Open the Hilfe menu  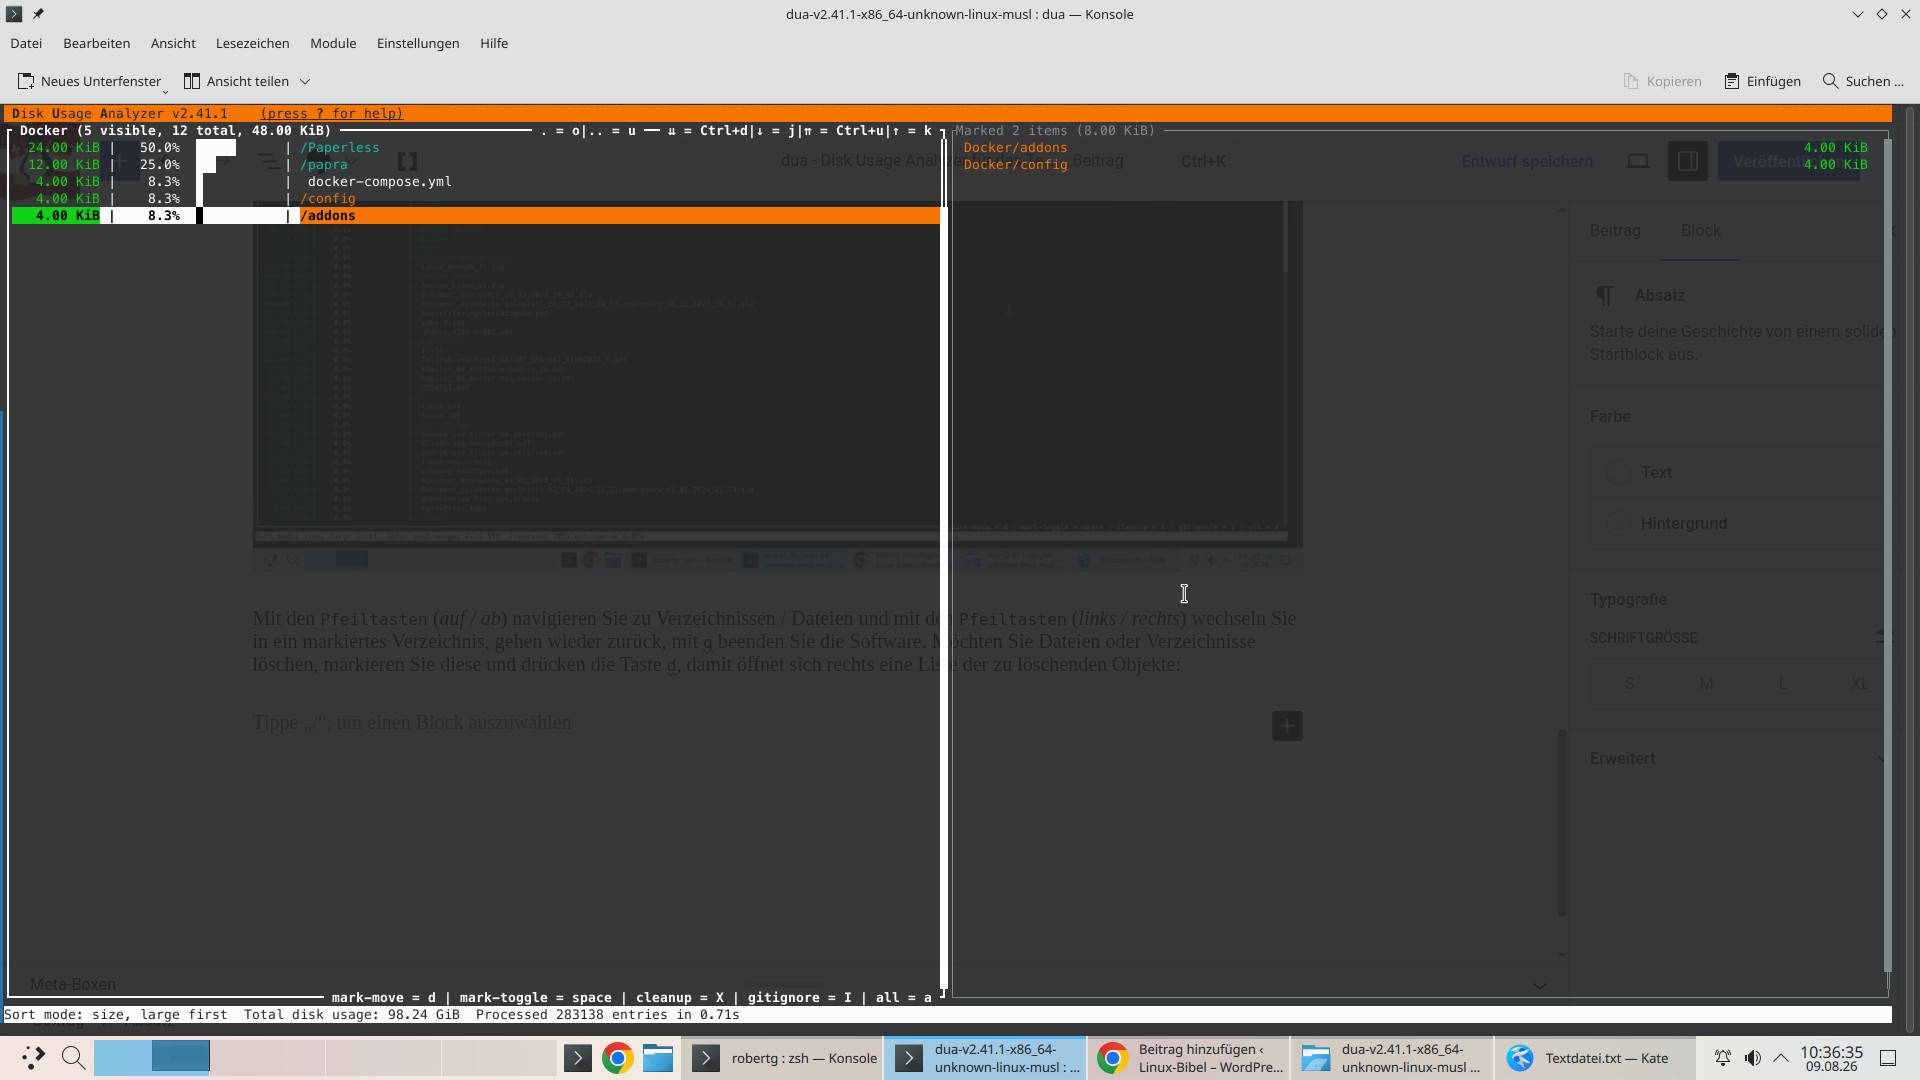coord(494,43)
